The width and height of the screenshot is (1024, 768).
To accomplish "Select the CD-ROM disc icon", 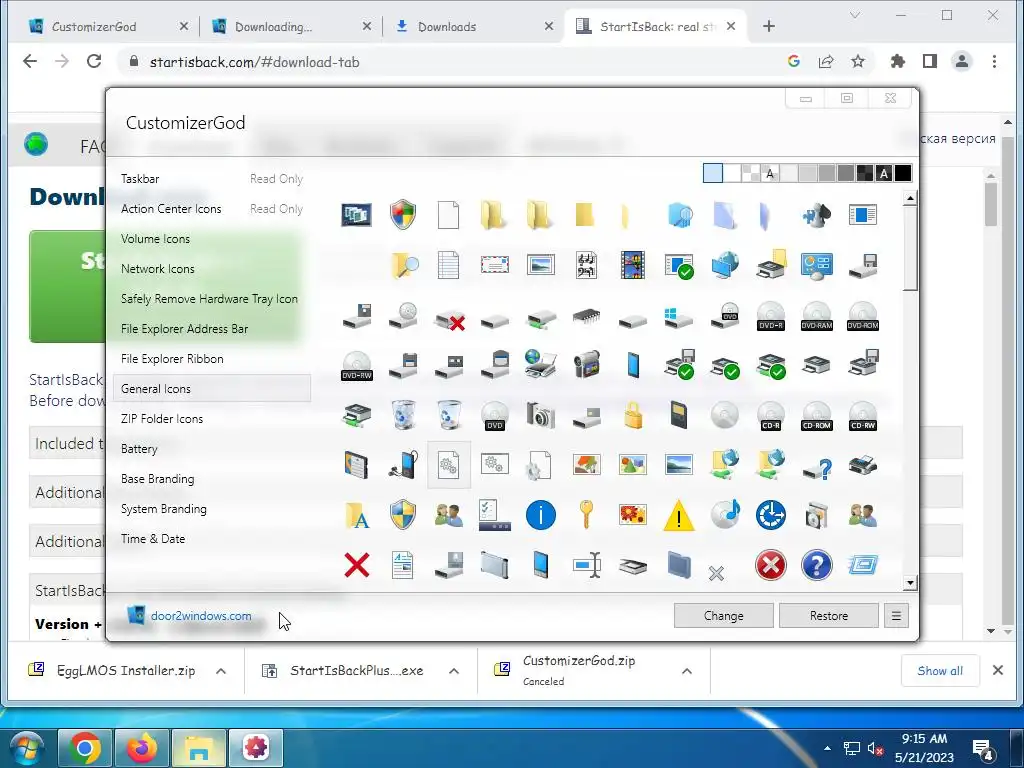I will pyautogui.click(x=816, y=416).
